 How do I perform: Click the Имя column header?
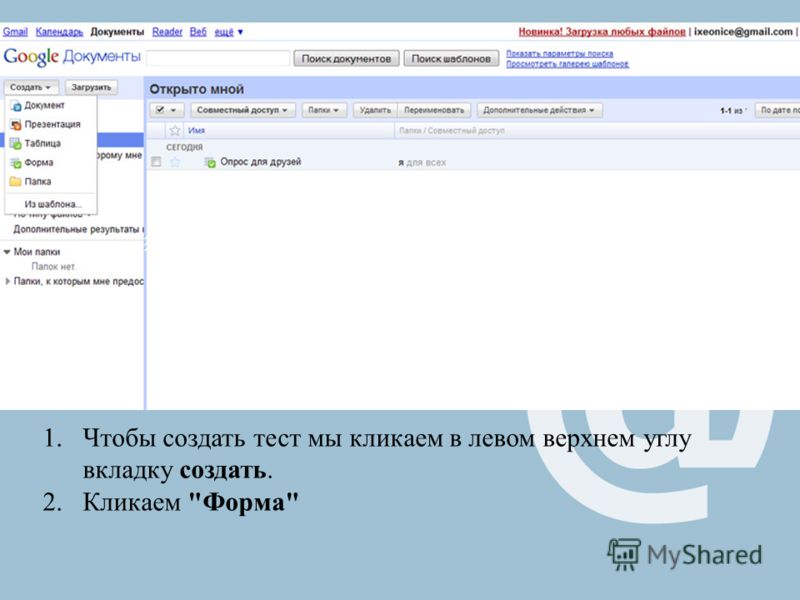[x=196, y=131]
